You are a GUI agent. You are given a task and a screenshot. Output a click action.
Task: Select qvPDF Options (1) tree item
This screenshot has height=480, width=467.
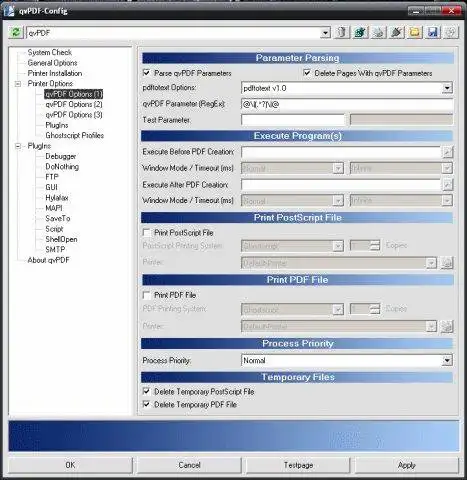pos(74,94)
